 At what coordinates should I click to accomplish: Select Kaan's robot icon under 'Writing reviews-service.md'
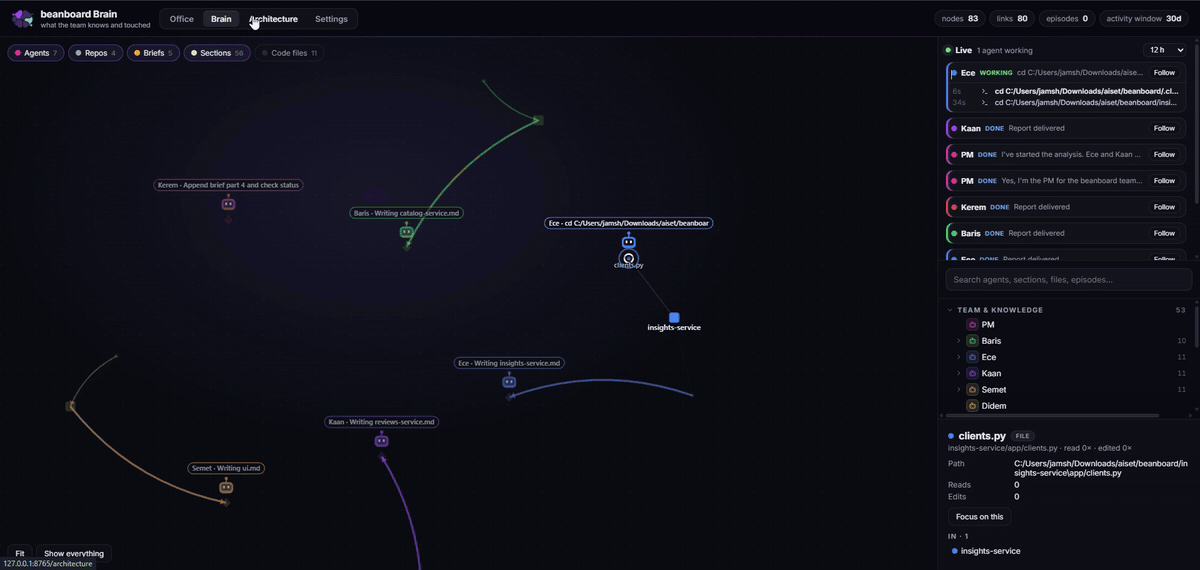(x=381, y=441)
